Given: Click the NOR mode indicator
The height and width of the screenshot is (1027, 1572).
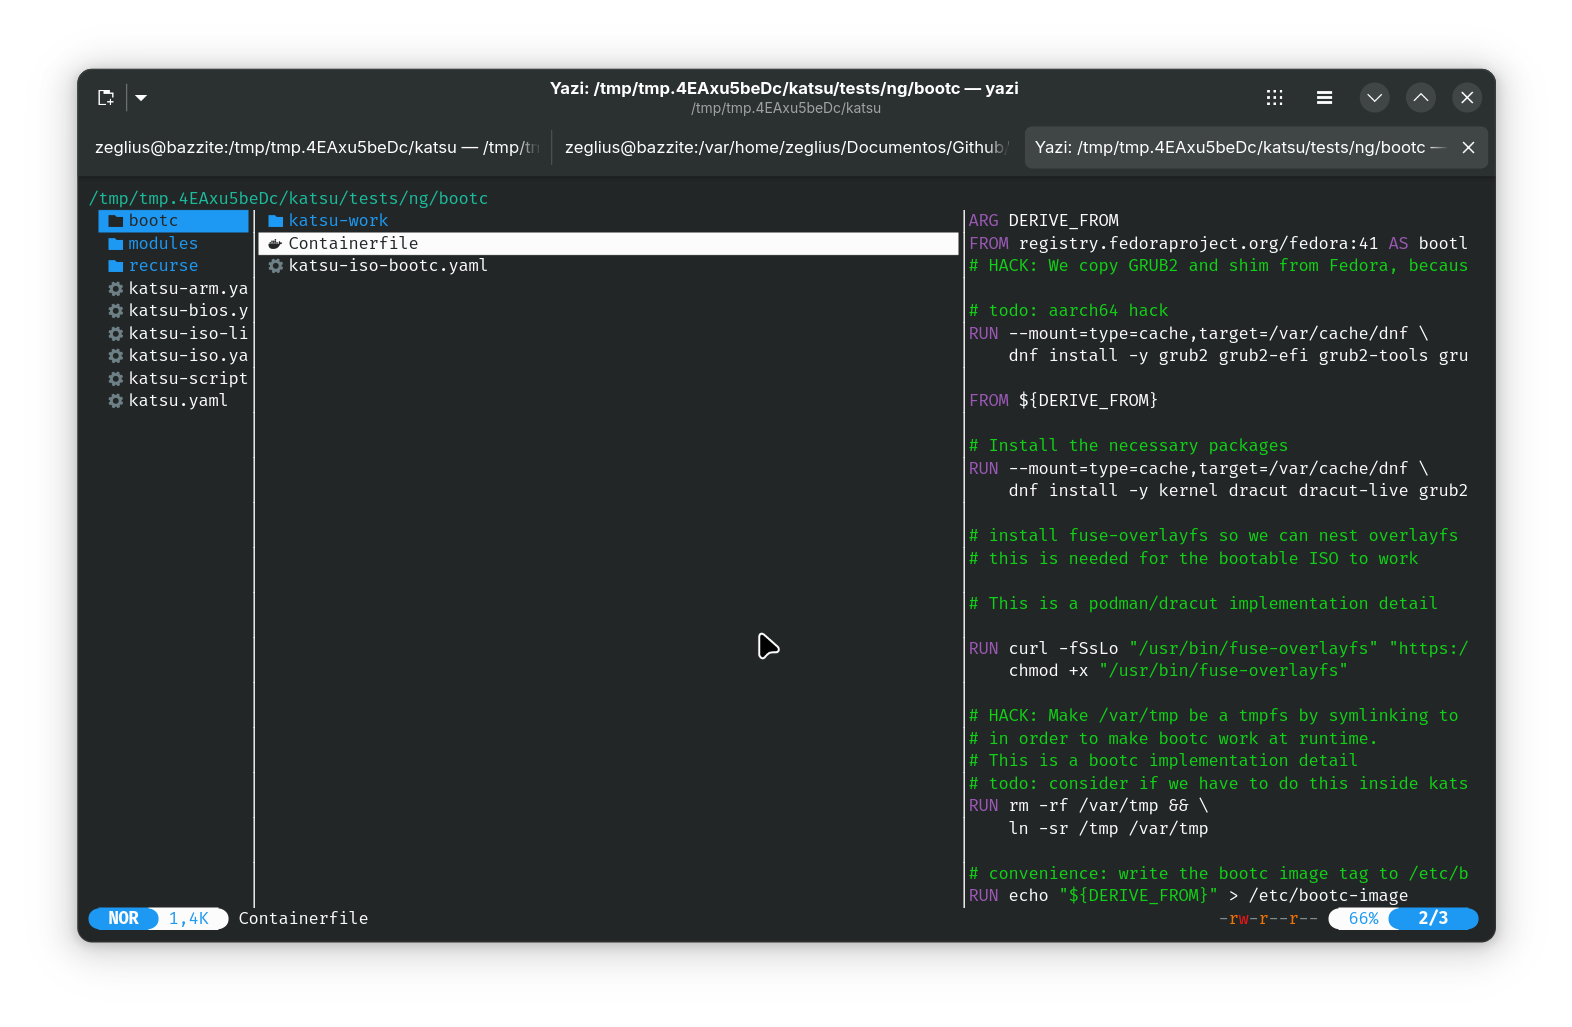Looking at the screenshot, I should (x=123, y=918).
